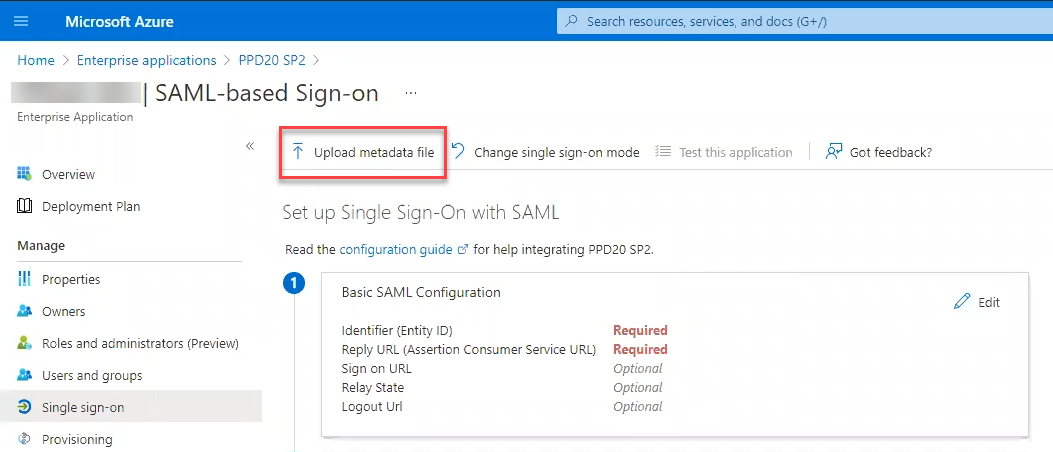This screenshot has height=452, width=1053.
Task: Open Provisioning in the sidebar
Action: (77, 439)
